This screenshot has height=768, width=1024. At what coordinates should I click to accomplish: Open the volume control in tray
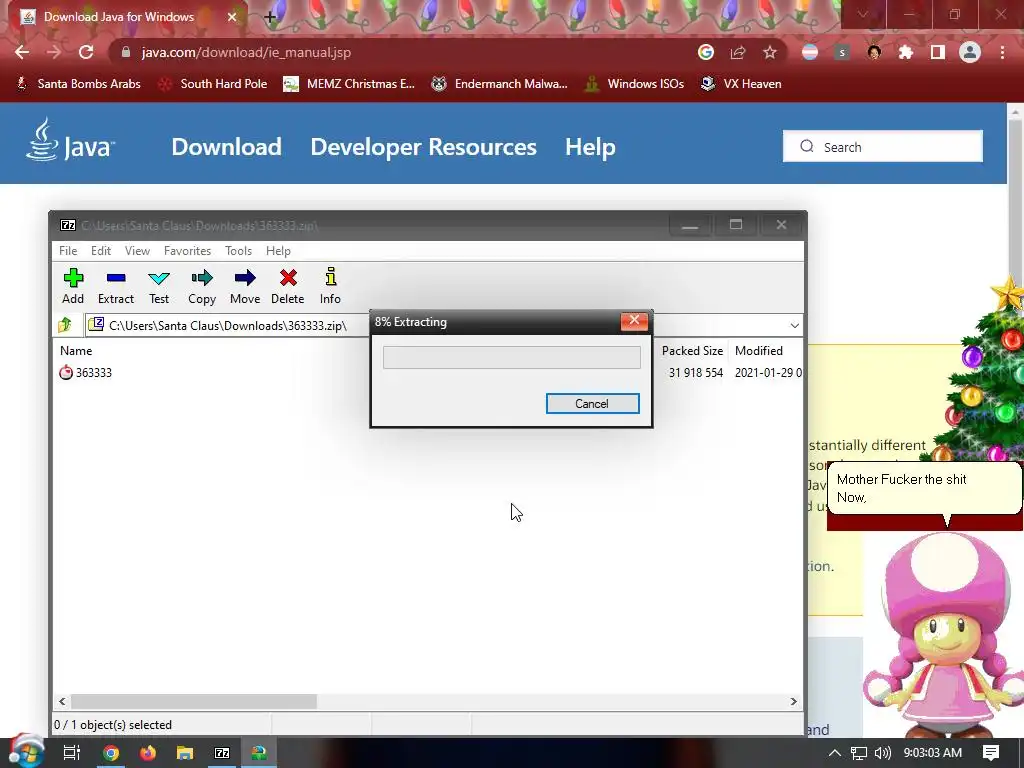coord(882,753)
